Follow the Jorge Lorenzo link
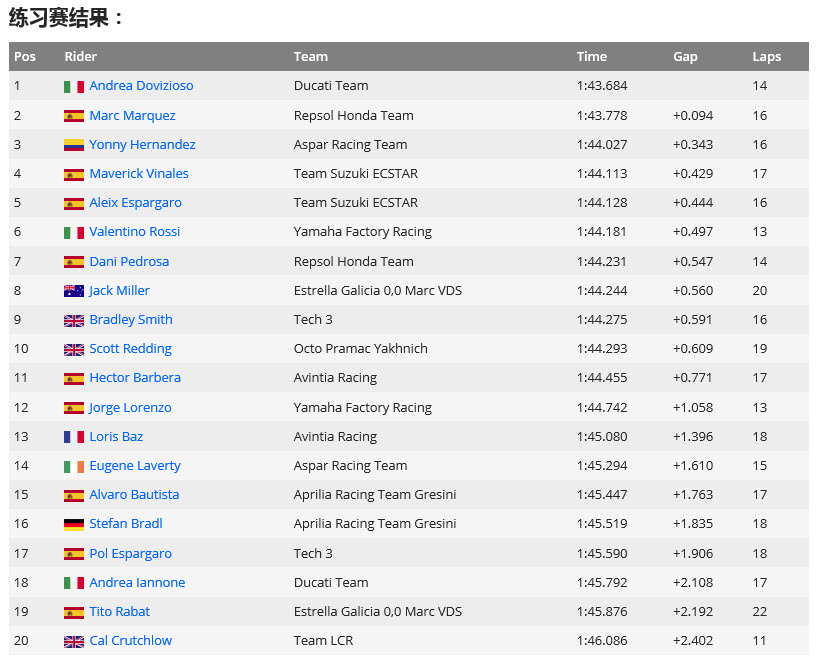This screenshot has width=817, height=662. 130,408
